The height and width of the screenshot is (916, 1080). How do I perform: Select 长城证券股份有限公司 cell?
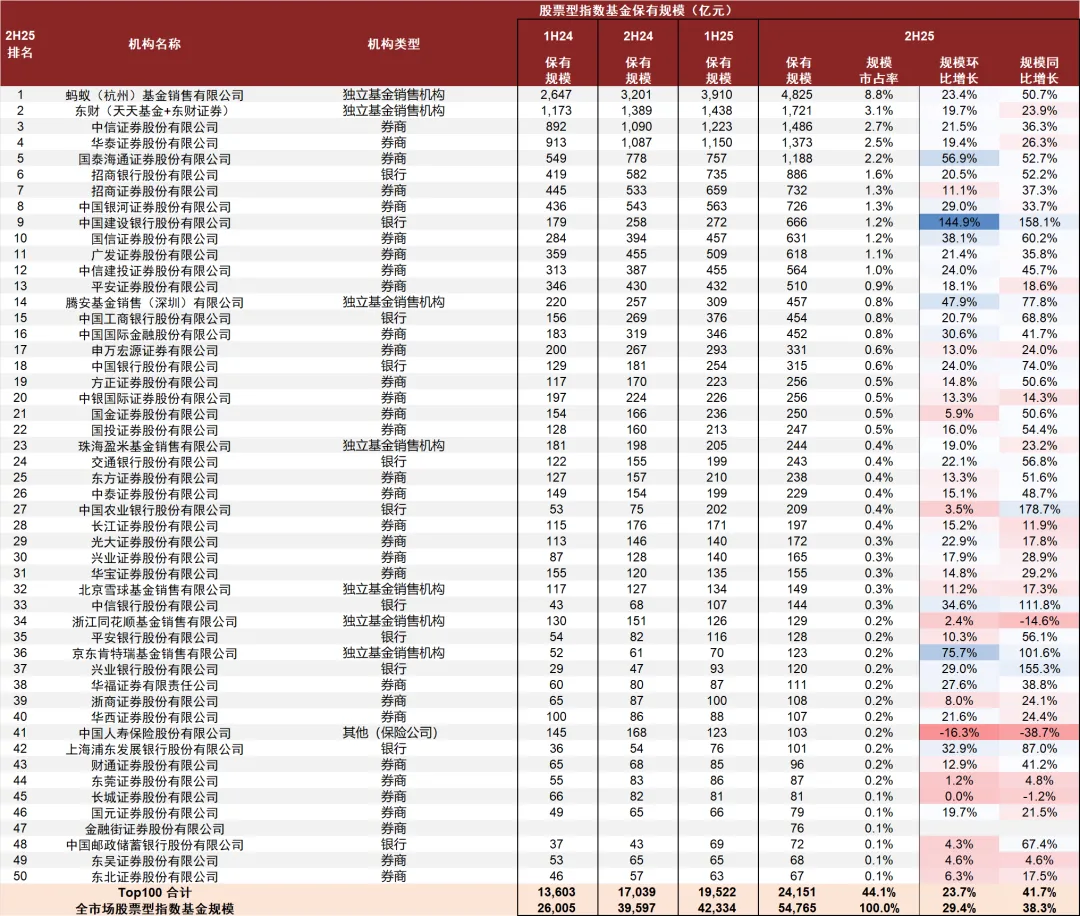coord(154,798)
